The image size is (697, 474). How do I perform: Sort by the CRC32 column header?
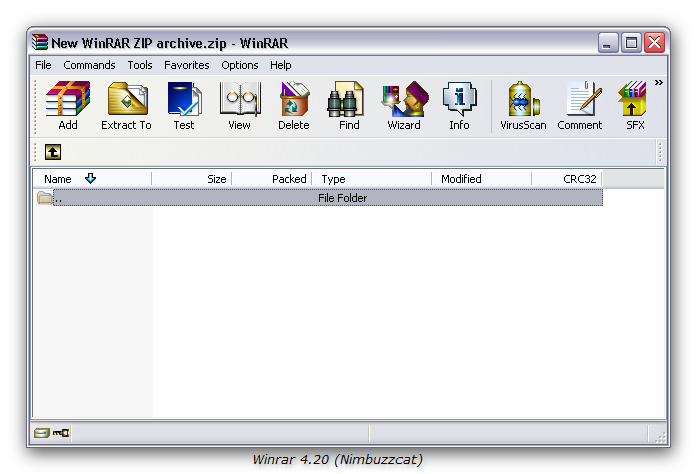pos(567,179)
